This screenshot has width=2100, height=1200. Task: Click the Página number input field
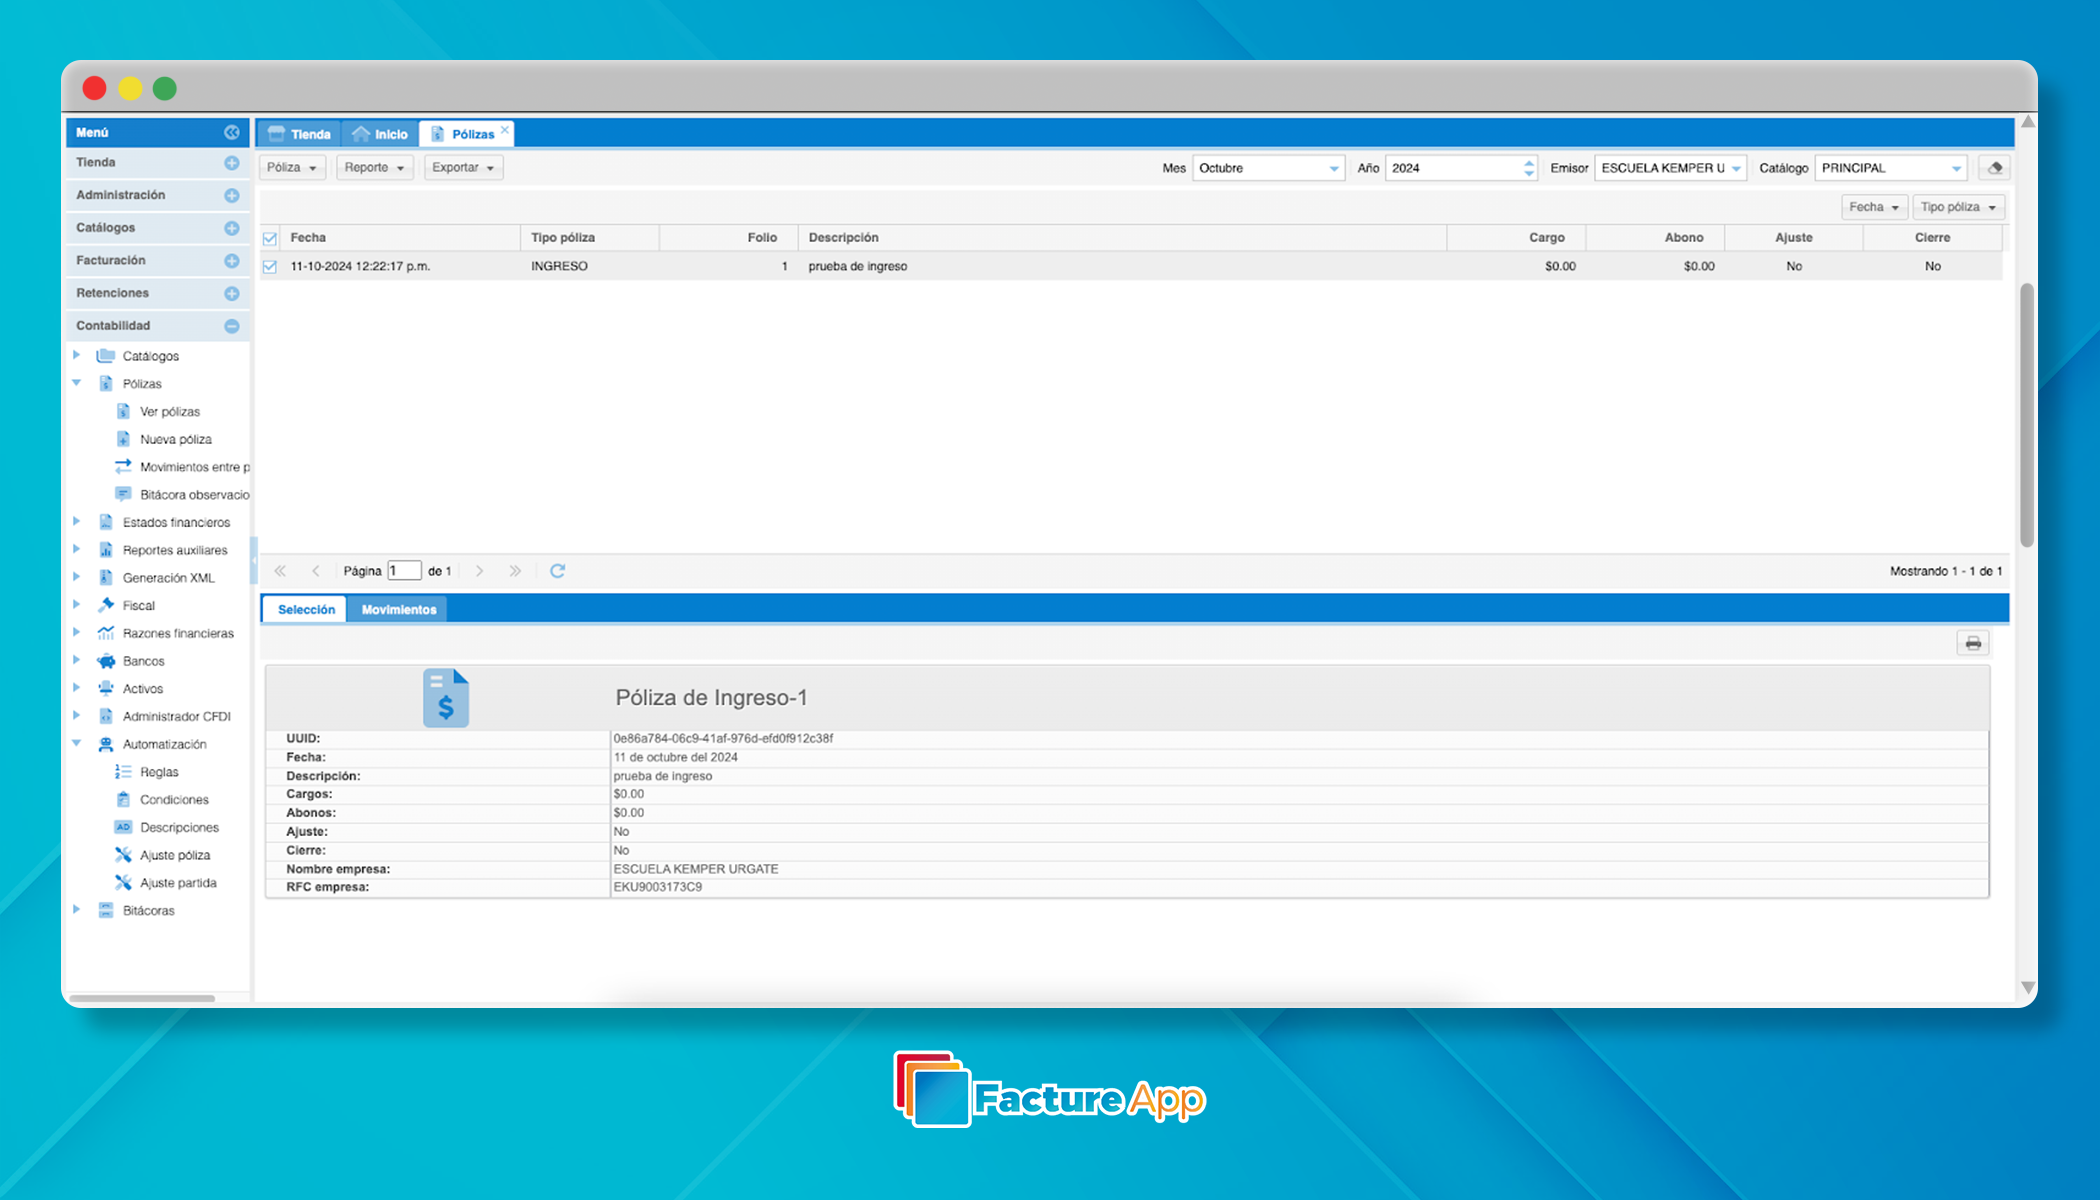(404, 571)
